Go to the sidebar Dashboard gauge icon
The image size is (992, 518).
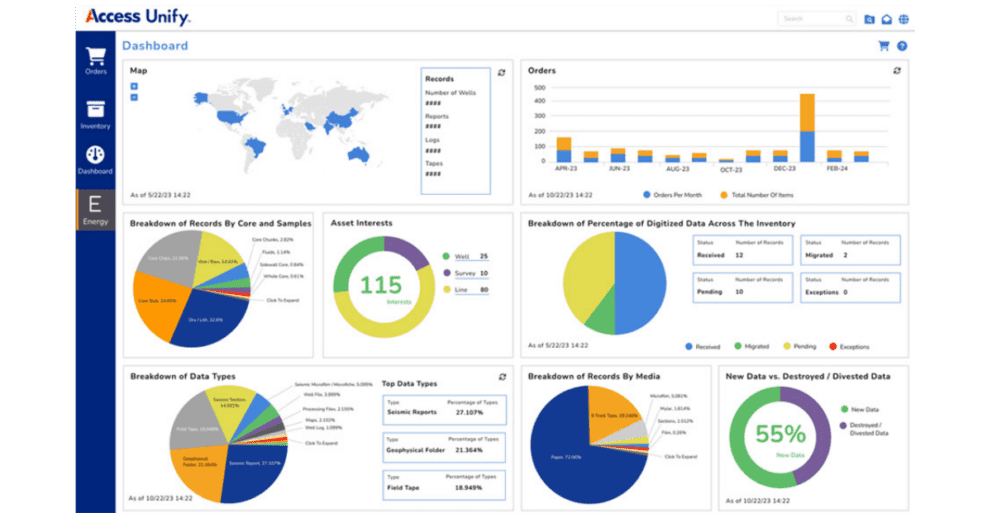96,160
